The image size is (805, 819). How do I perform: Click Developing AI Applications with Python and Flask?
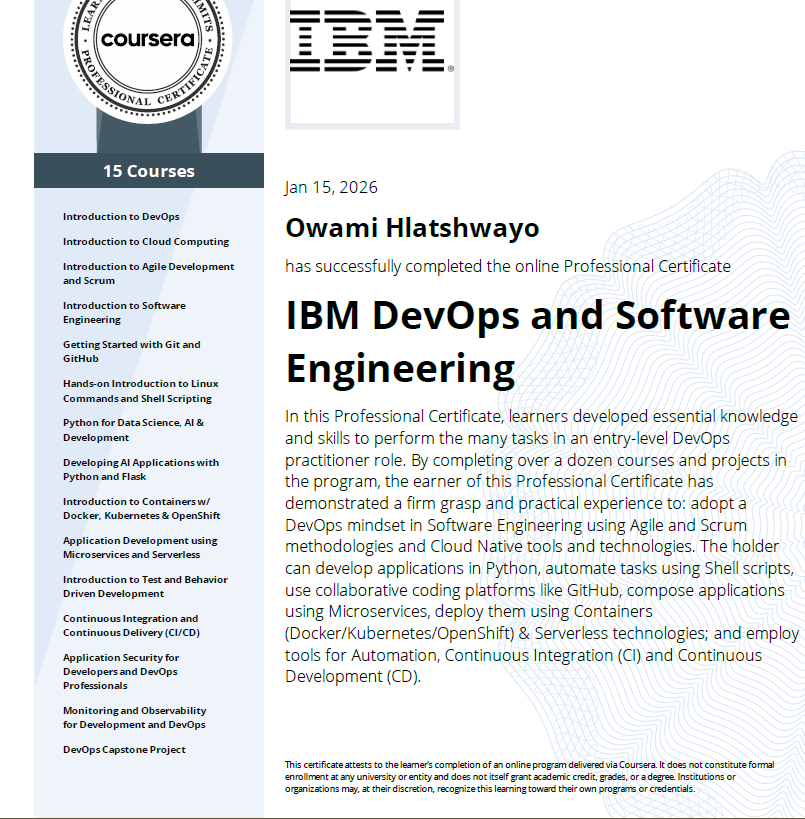(x=140, y=470)
